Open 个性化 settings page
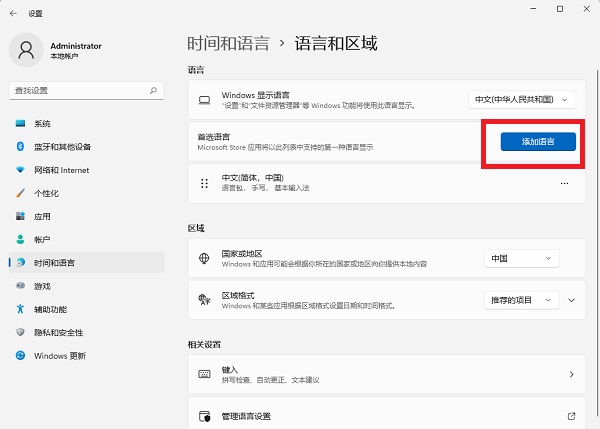The width and height of the screenshot is (600, 429). (46, 193)
